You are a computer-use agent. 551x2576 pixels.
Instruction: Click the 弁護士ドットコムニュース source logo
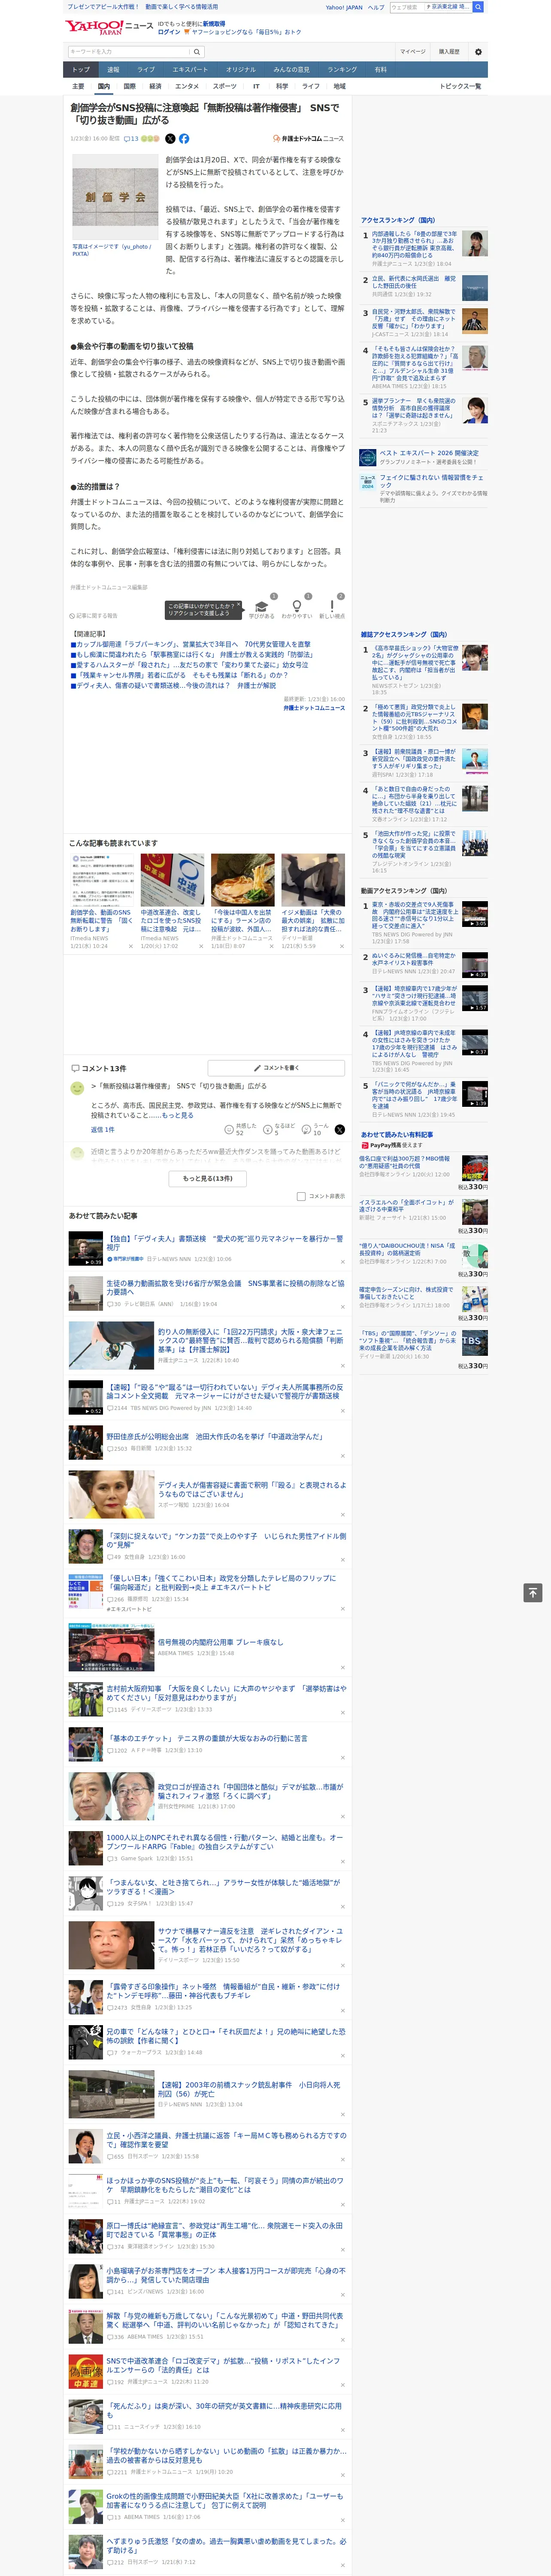pyautogui.click(x=308, y=139)
